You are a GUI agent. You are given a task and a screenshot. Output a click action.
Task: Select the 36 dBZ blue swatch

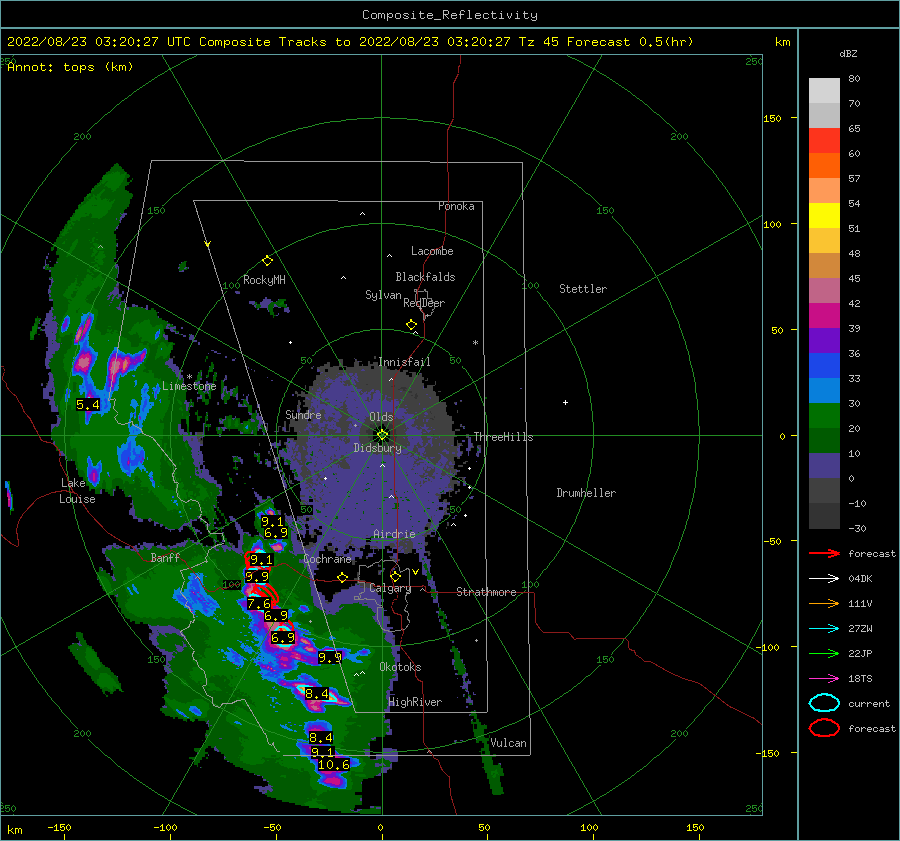pyautogui.click(x=824, y=365)
